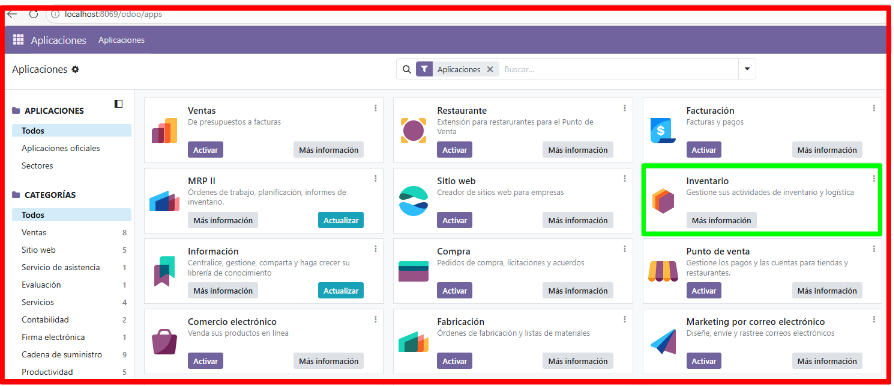Activate Marketing por correo electrónico app
Screen dimensions: 894x386
point(704,361)
